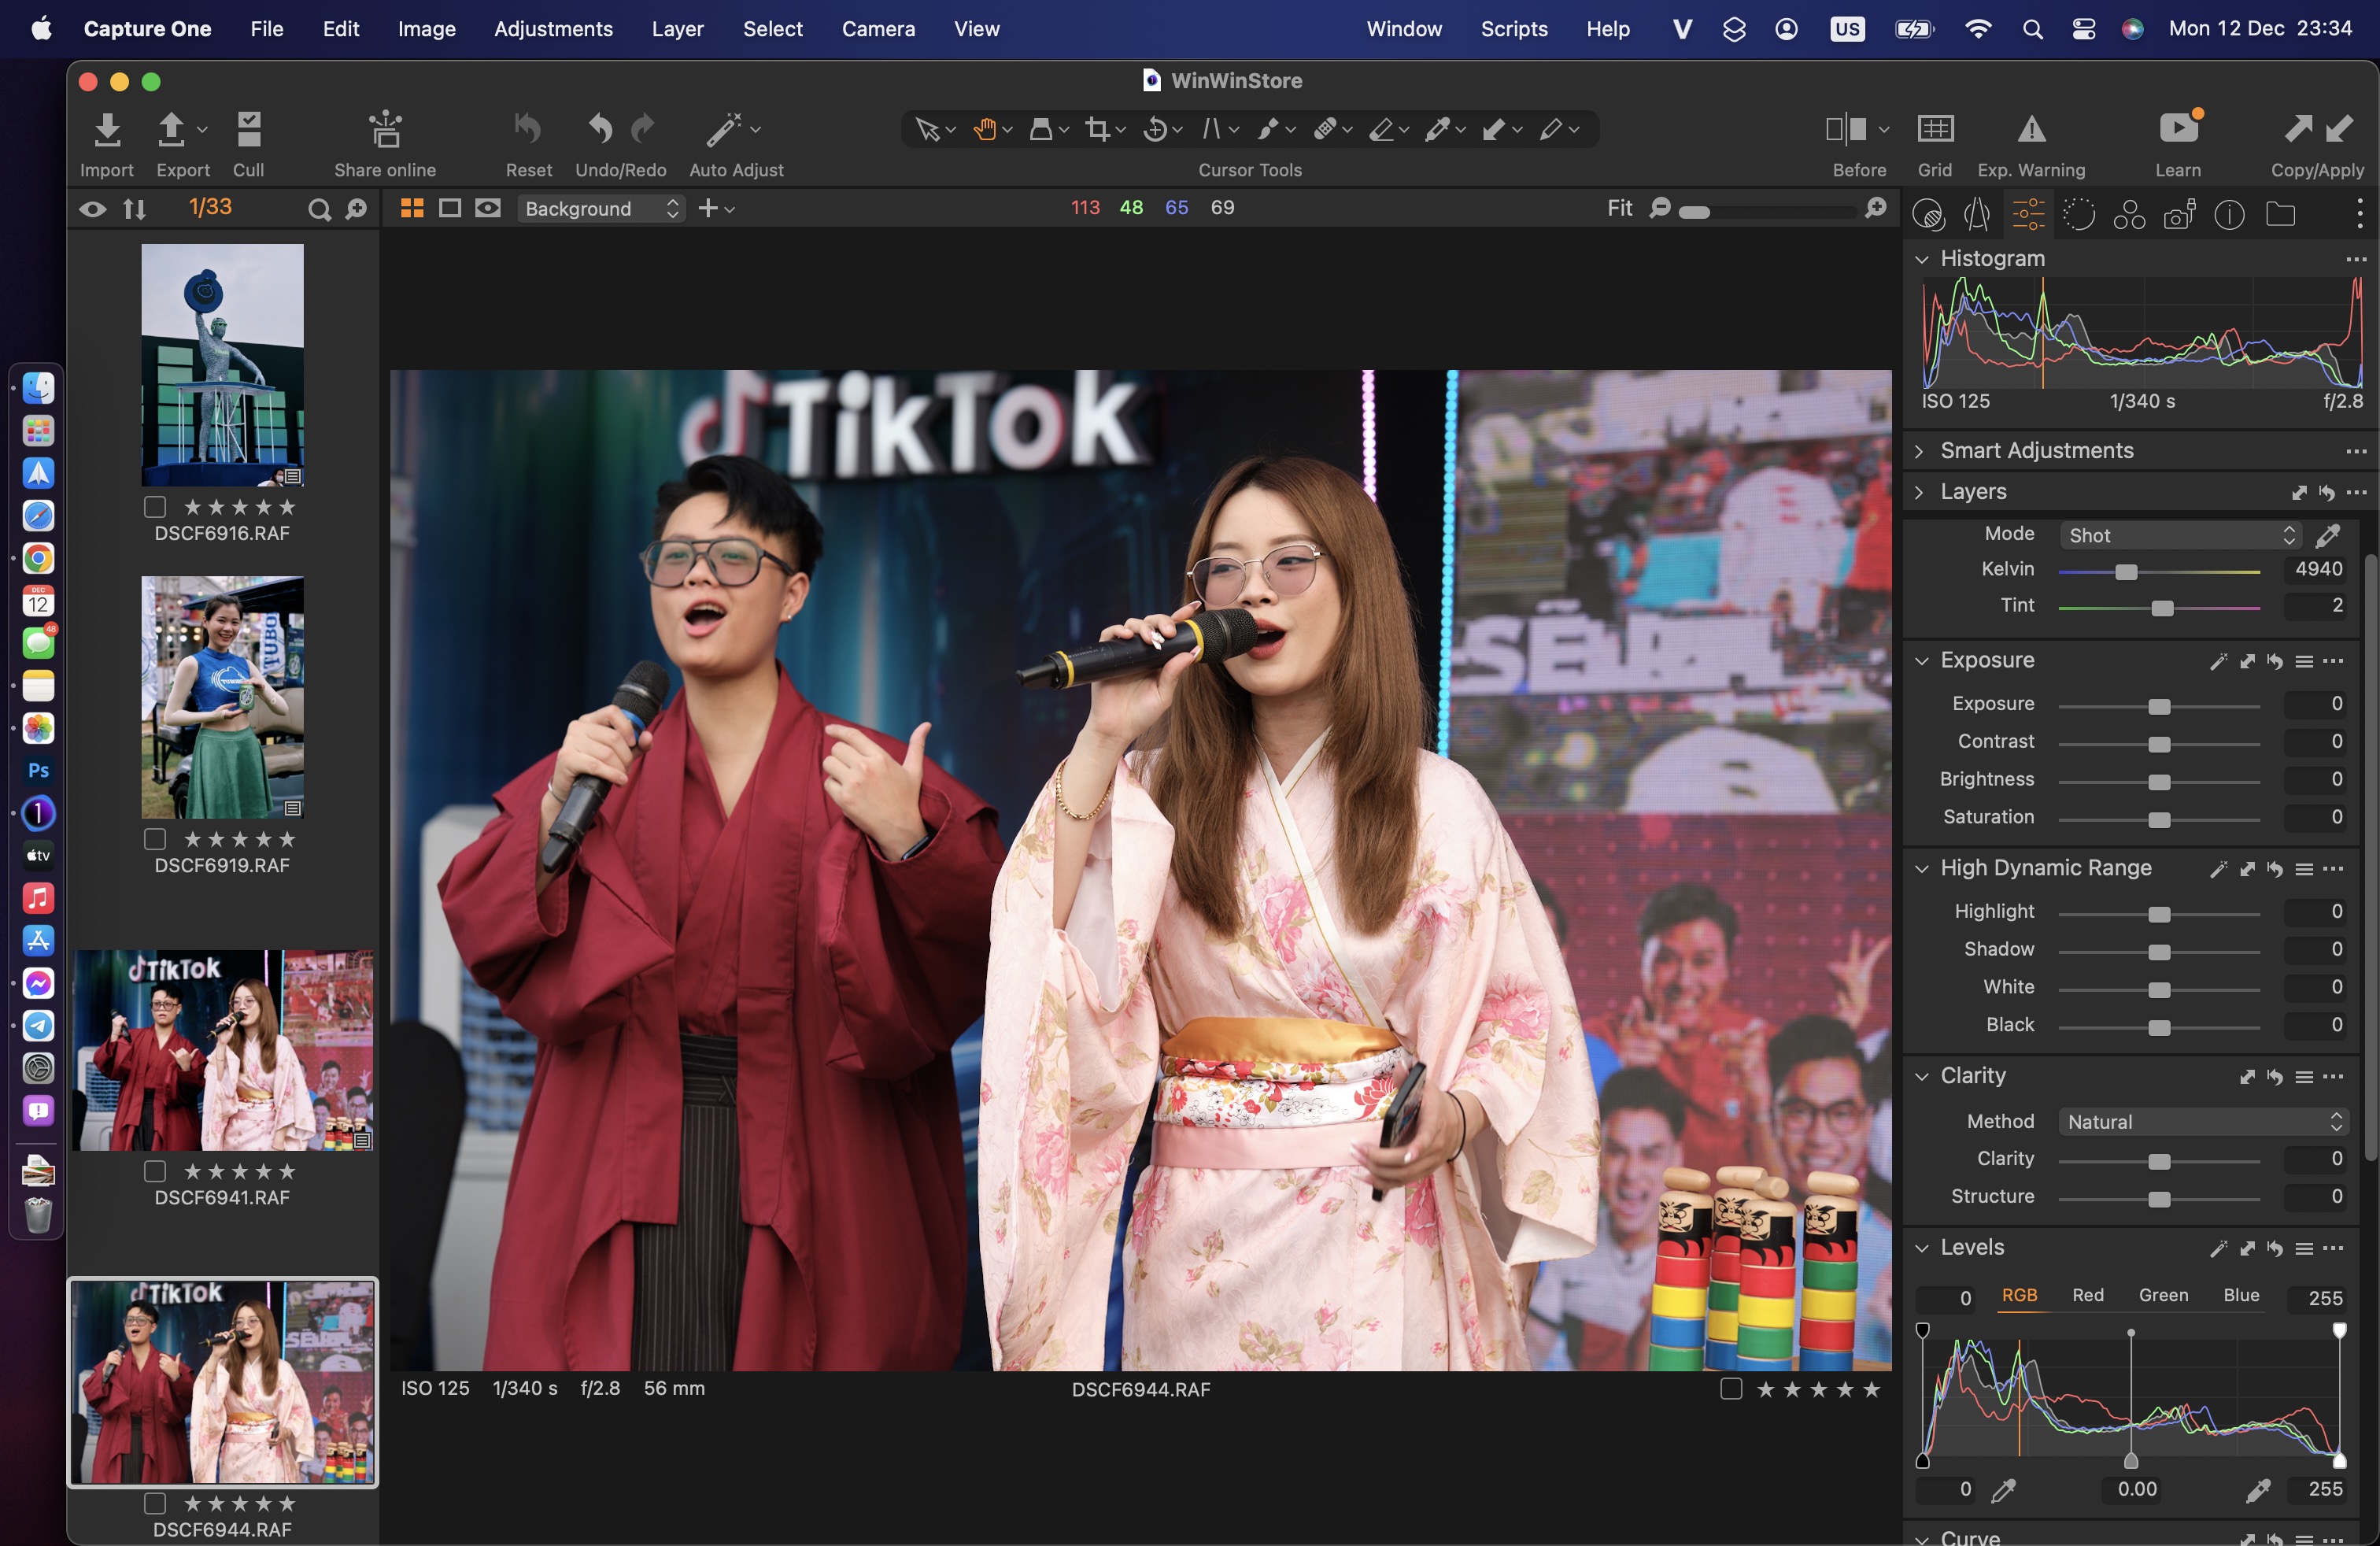Viewport: 2380px width, 1546px height.
Task: Toggle proof margin viewer mode
Action: click(x=488, y=208)
